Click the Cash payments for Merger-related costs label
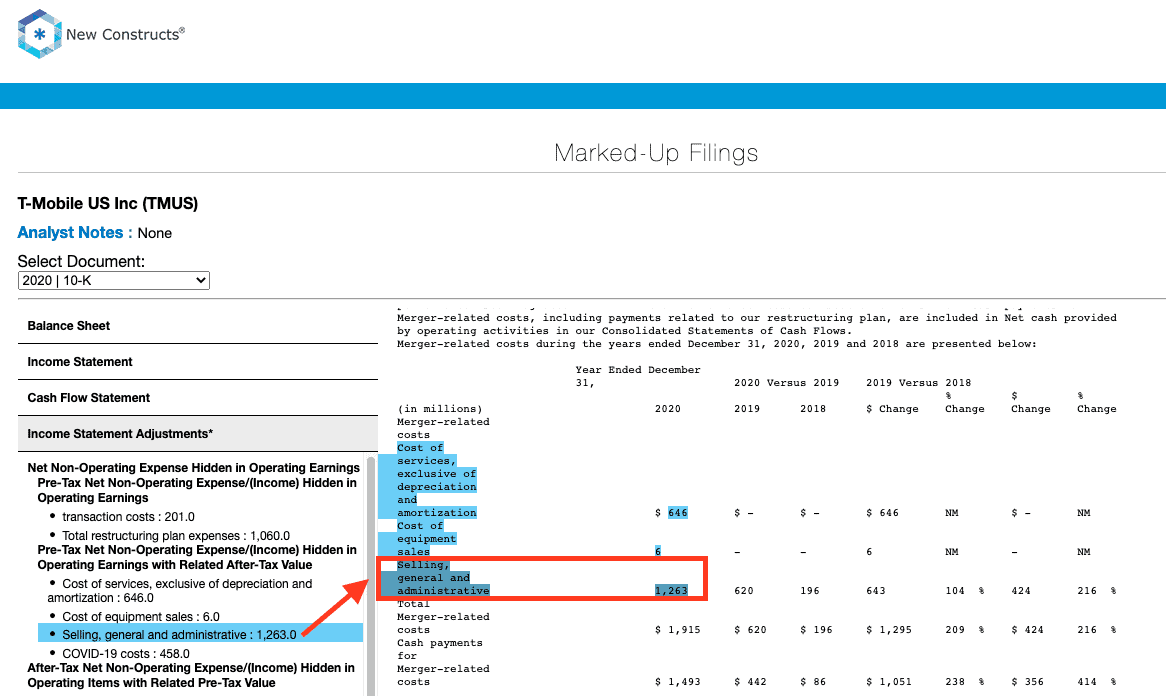 443,663
